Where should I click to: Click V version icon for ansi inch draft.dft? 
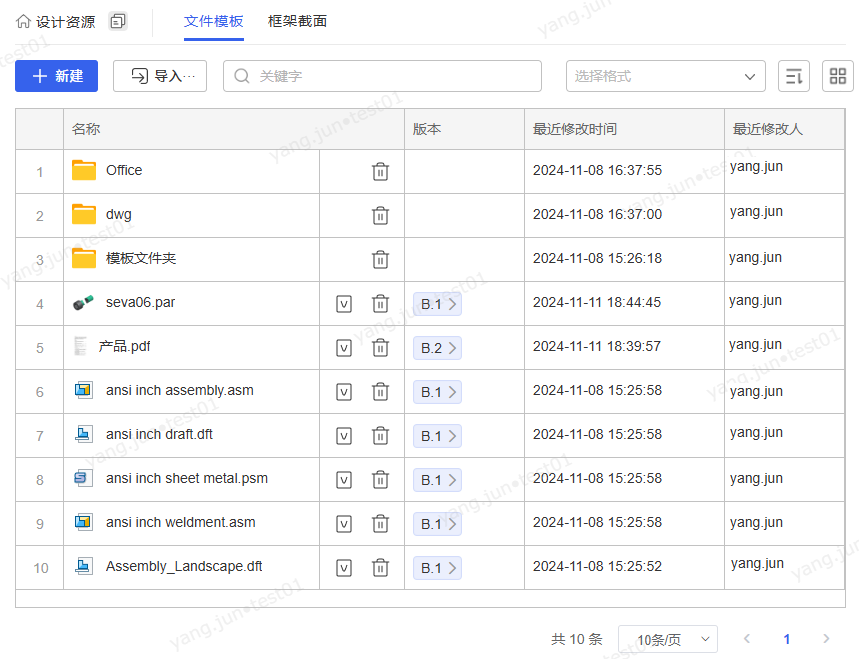(x=344, y=436)
